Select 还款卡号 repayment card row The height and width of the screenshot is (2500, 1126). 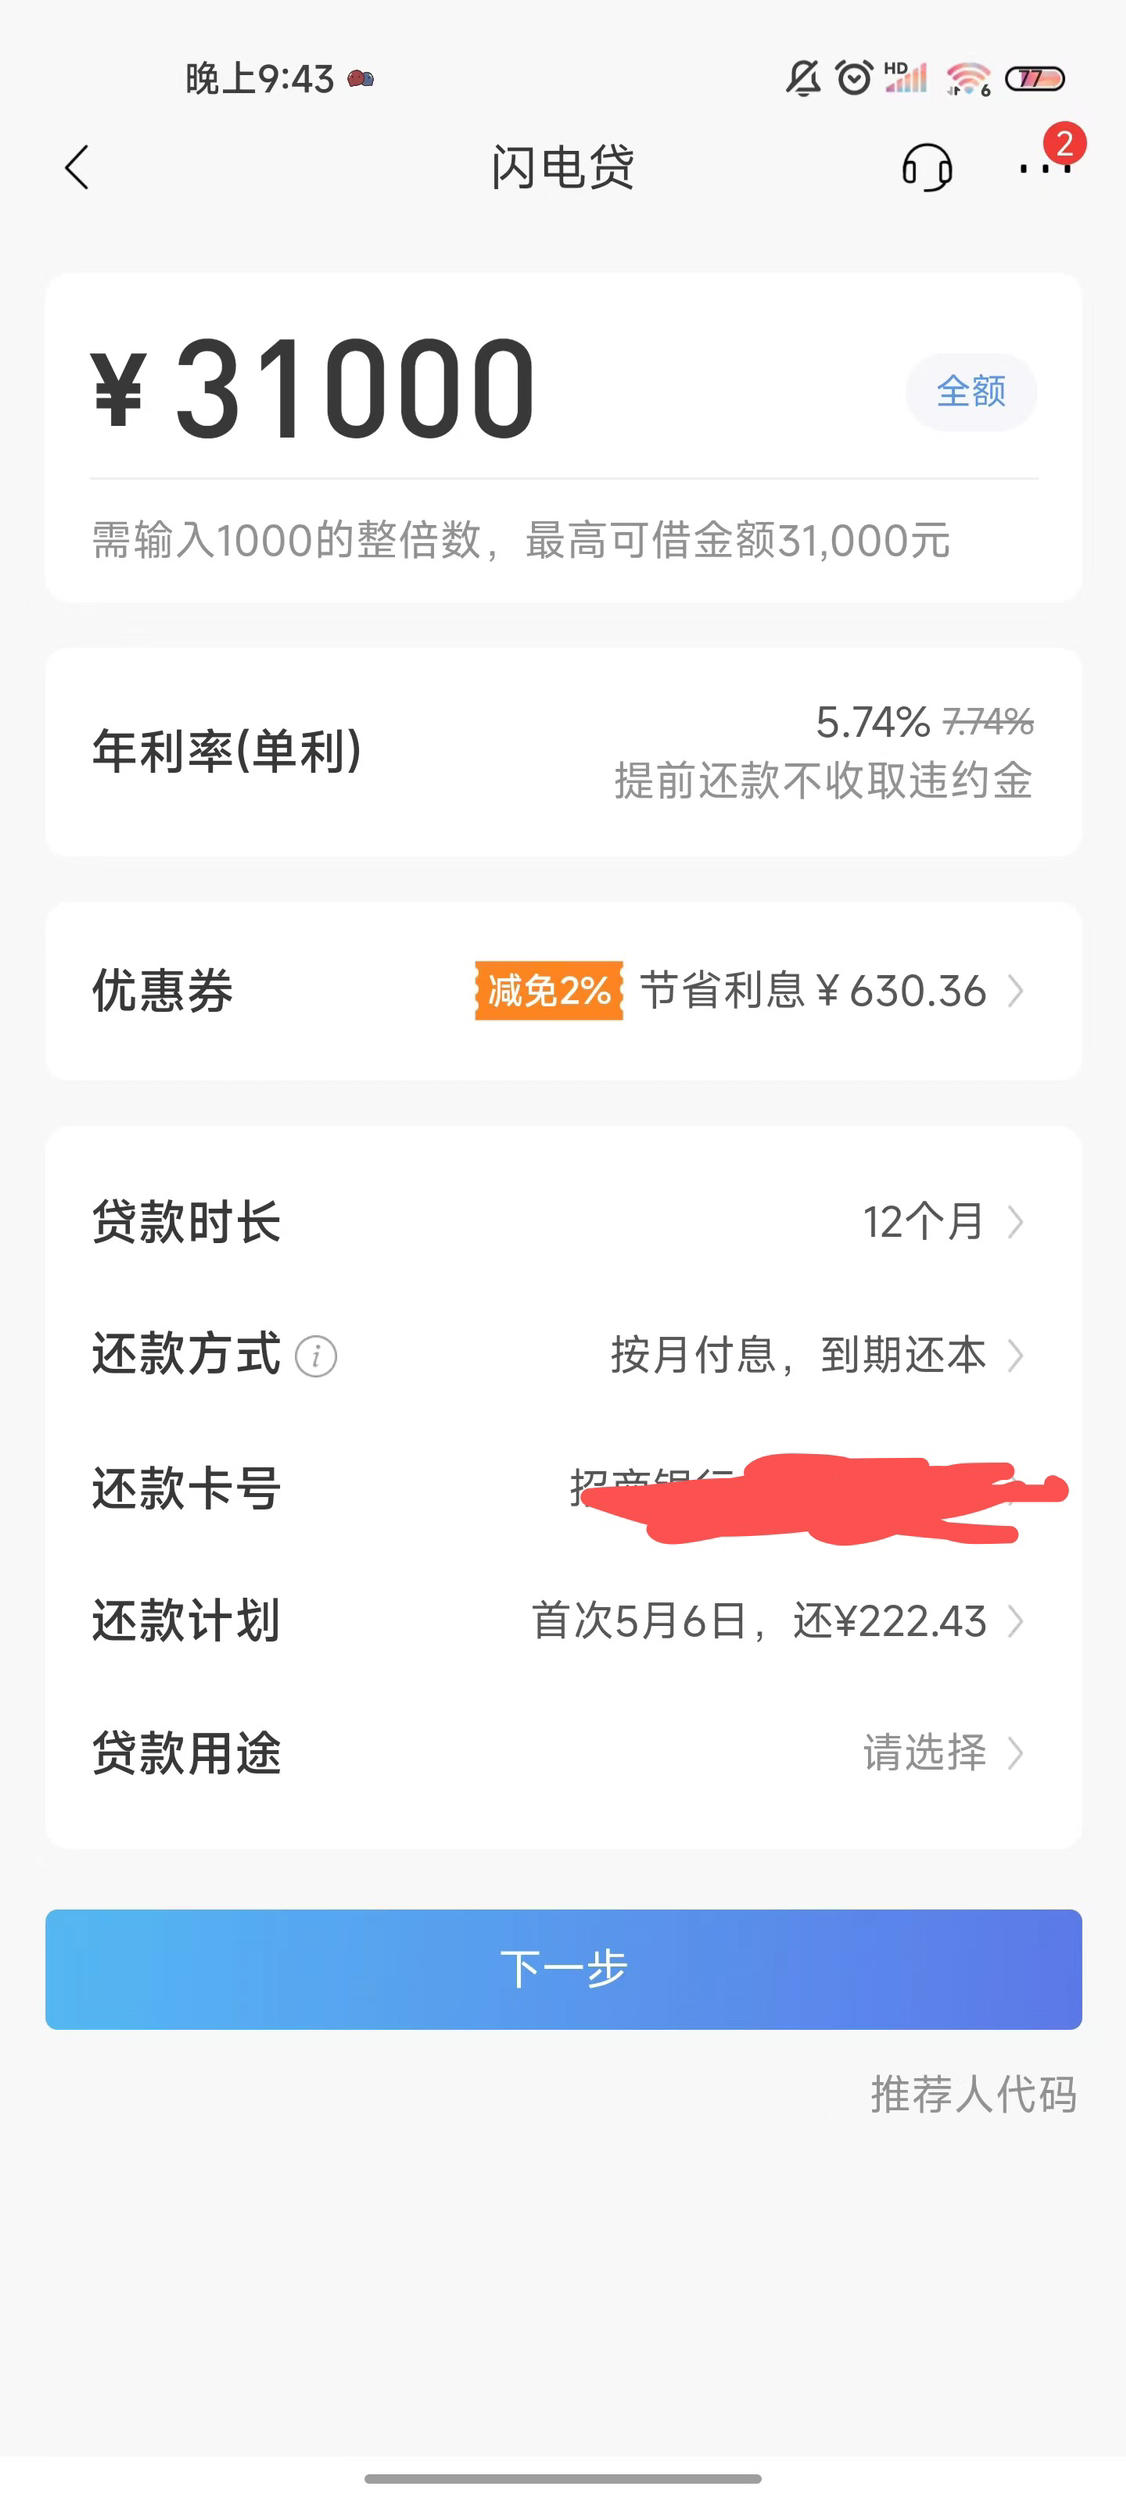[x=563, y=1488]
